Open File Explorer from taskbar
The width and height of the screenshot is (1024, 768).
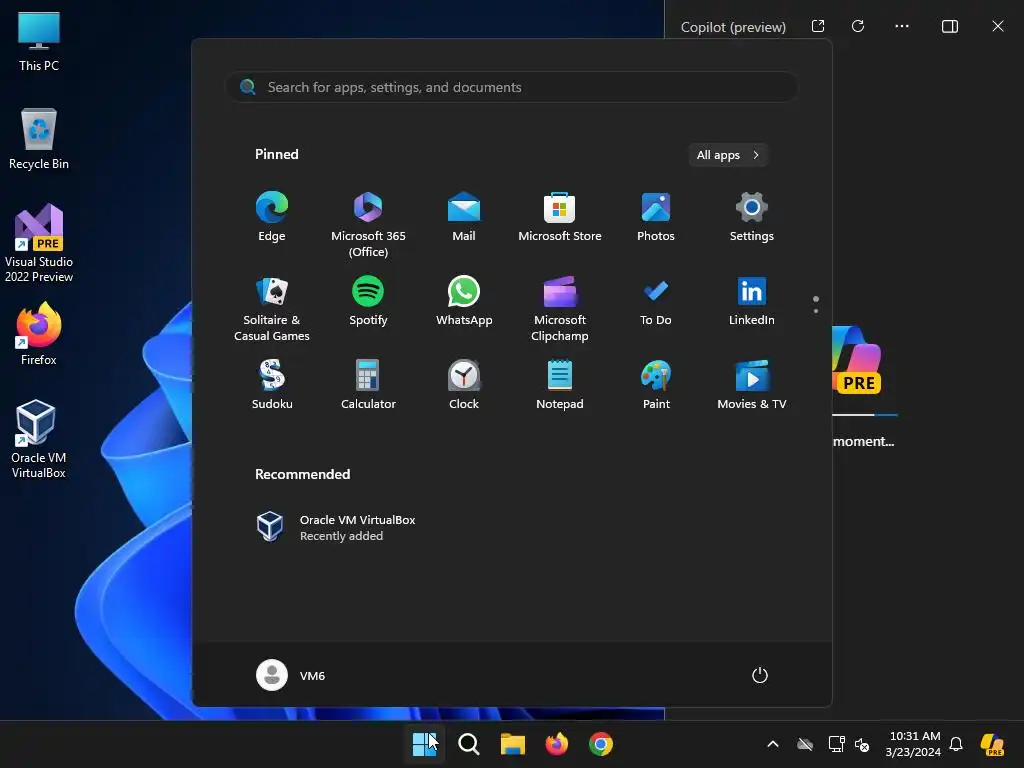pyautogui.click(x=513, y=744)
